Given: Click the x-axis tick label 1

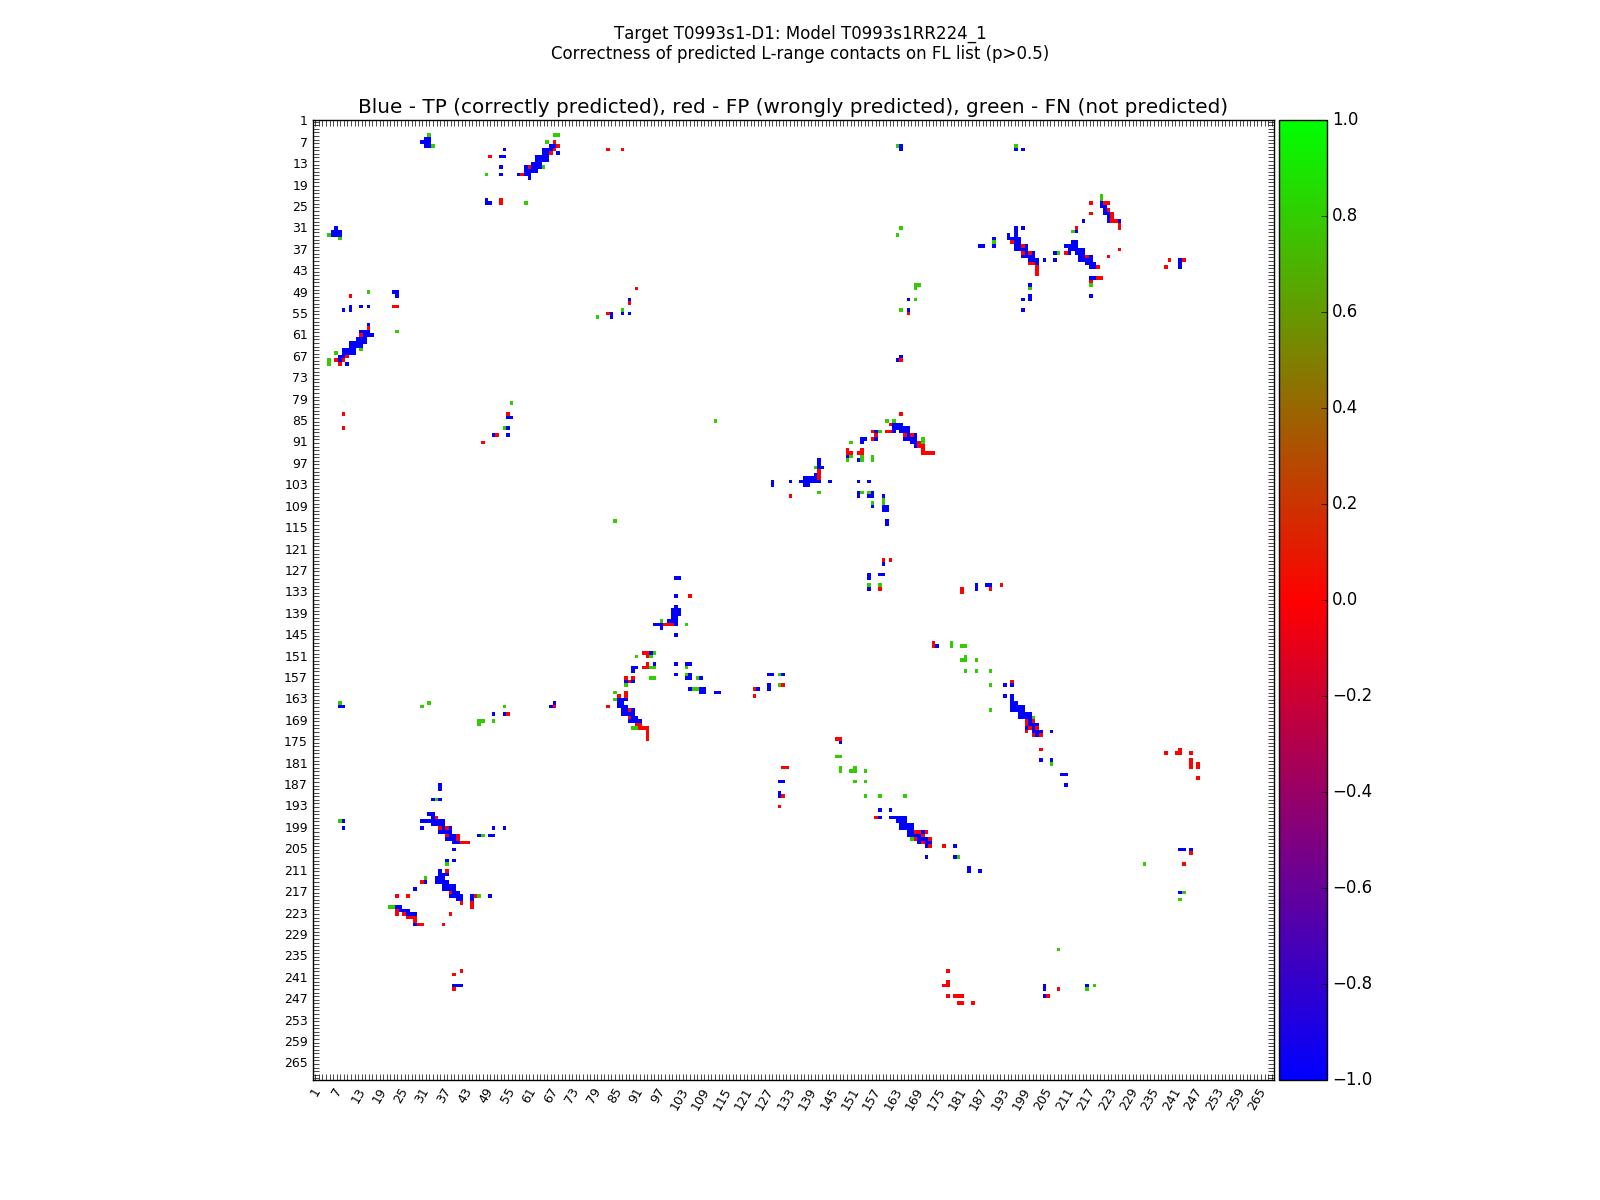Looking at the screenshot, I should click(315, 1094).
